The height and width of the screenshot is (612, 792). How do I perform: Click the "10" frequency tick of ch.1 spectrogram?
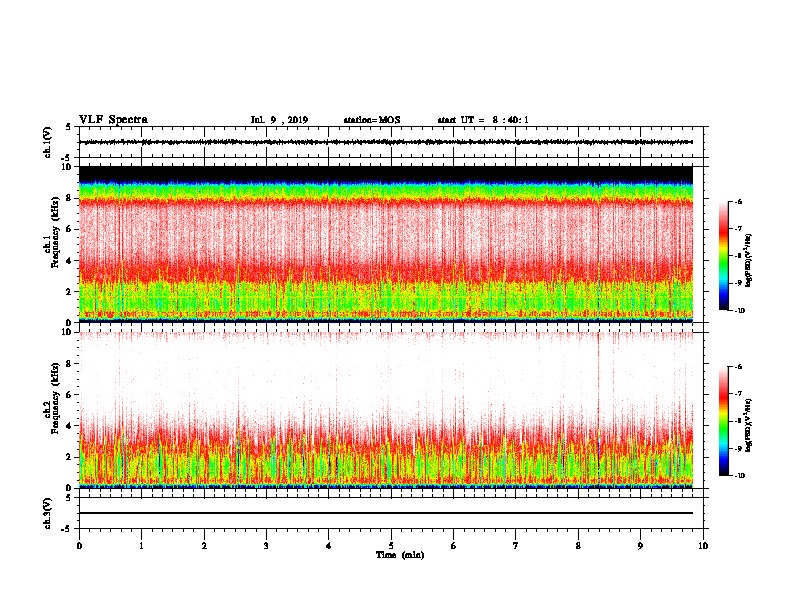coord(67,167)
